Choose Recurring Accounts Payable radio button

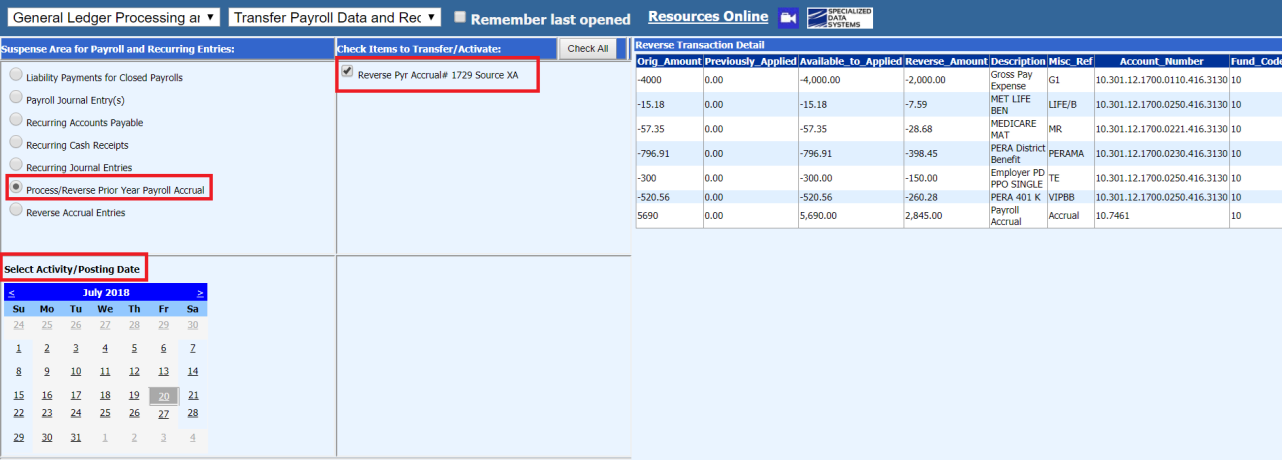pos(15,121)
